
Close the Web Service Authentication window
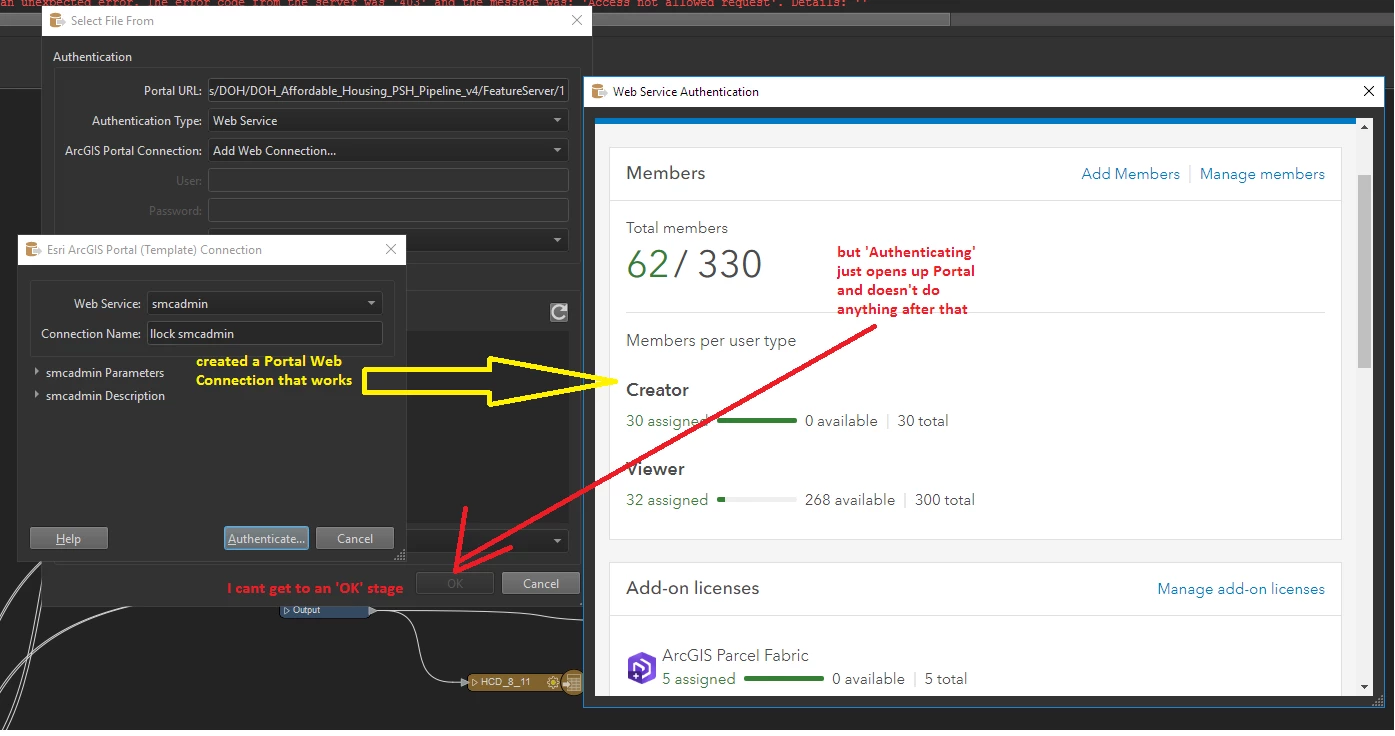tap(1369, 91)
